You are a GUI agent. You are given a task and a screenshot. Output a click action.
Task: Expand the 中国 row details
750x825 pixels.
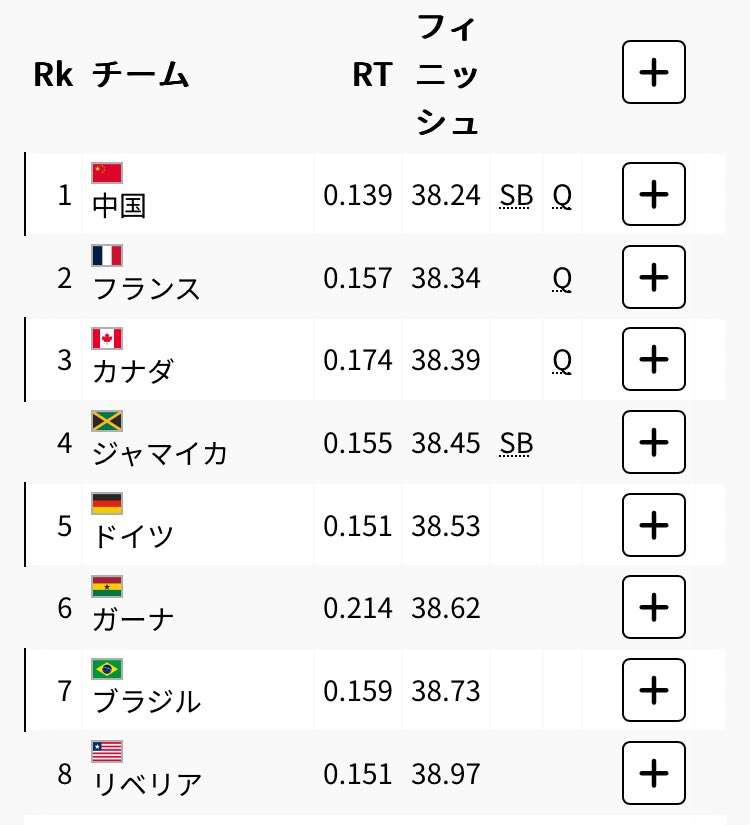point(654,194)
